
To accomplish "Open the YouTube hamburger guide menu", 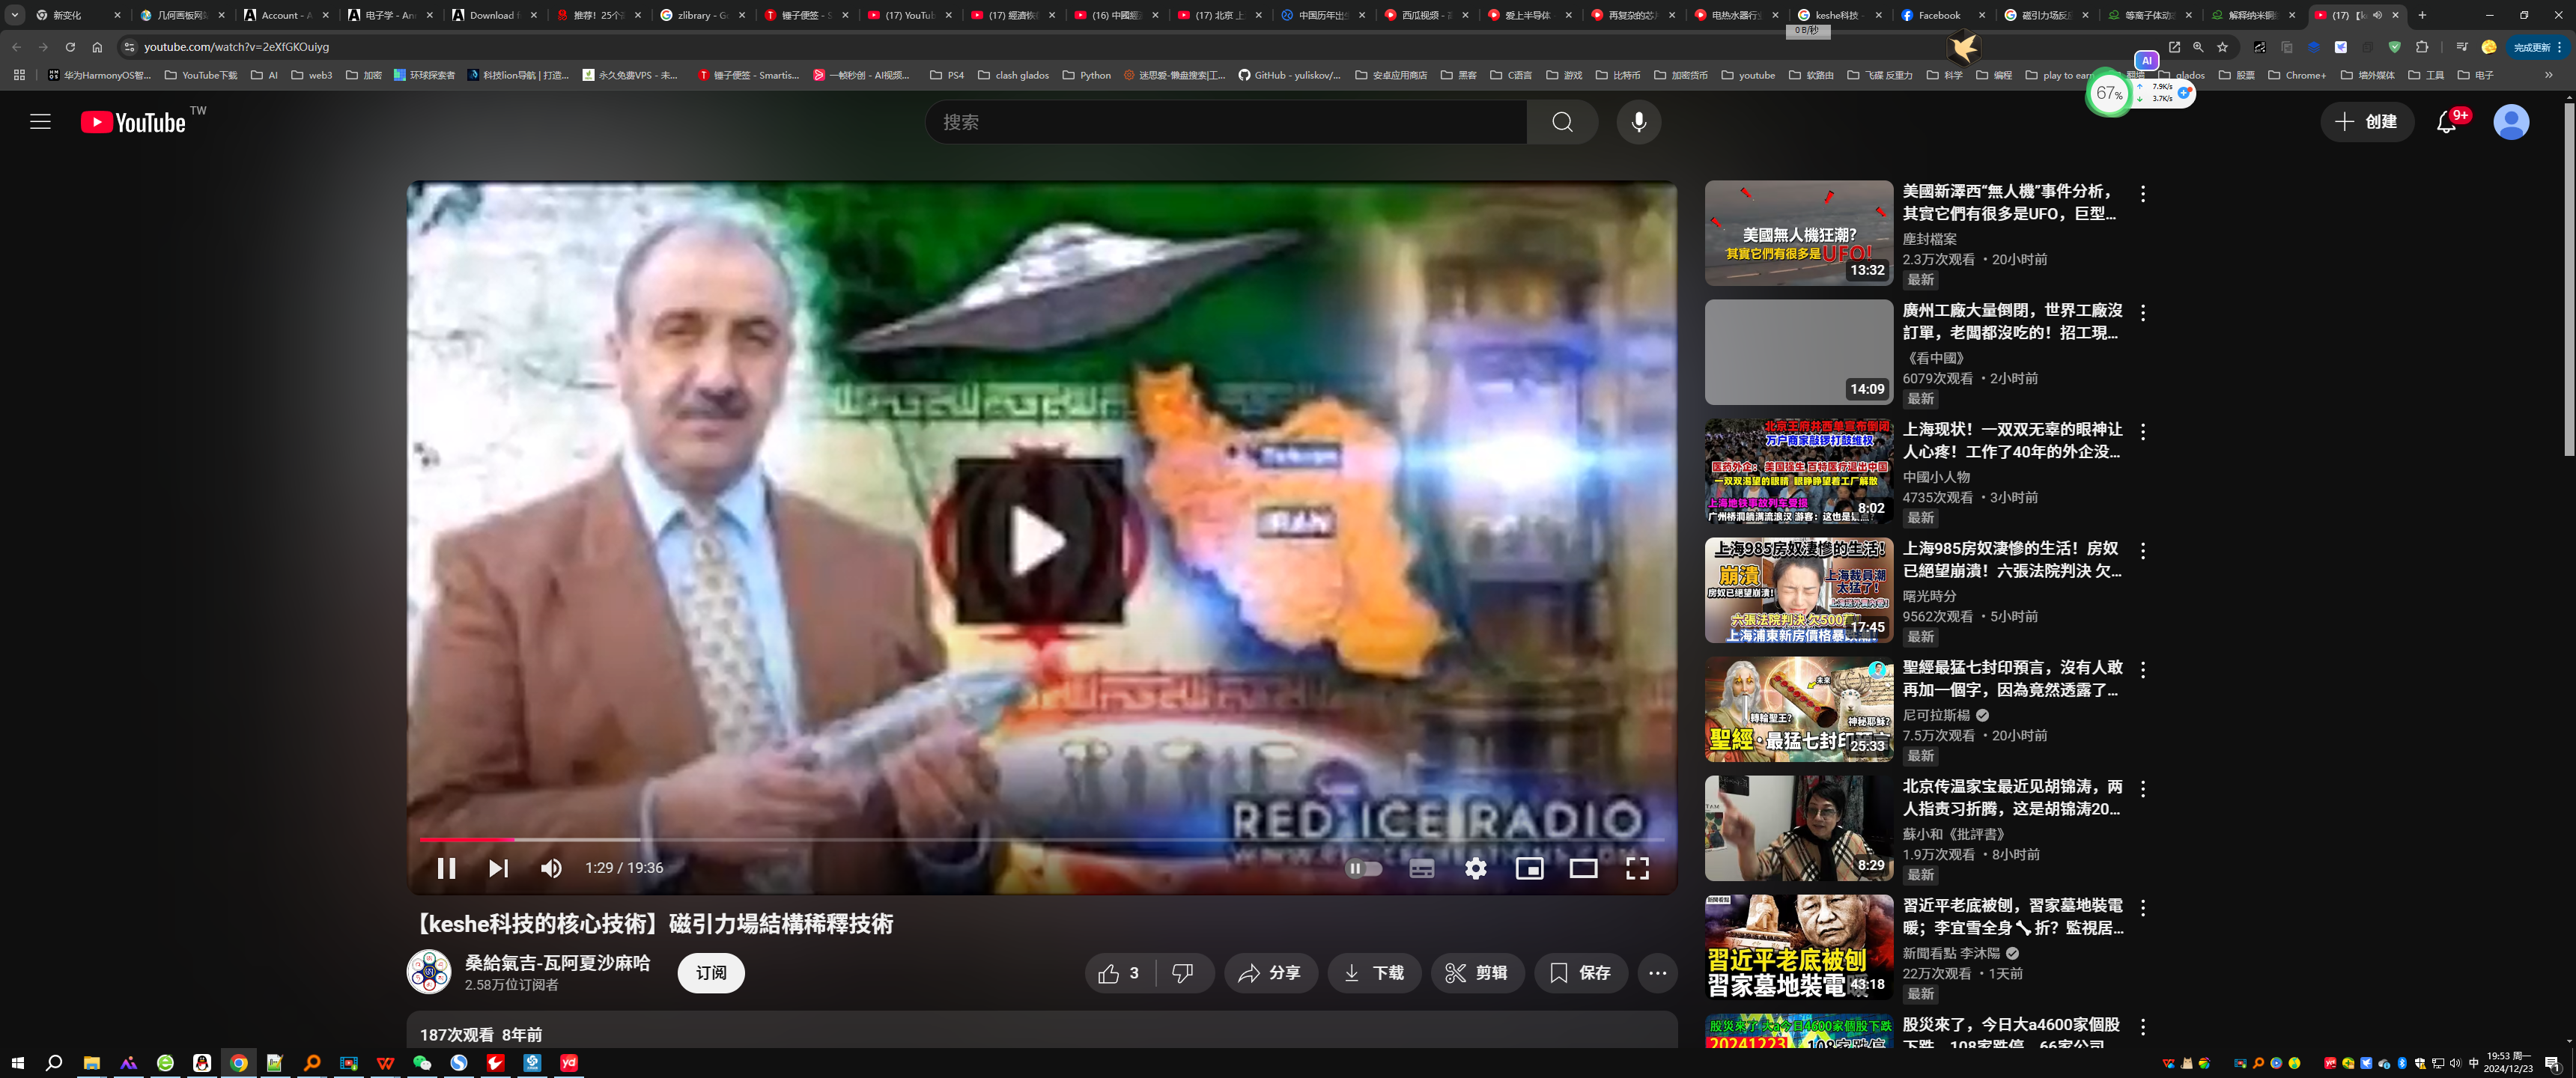I will point(40,122).
